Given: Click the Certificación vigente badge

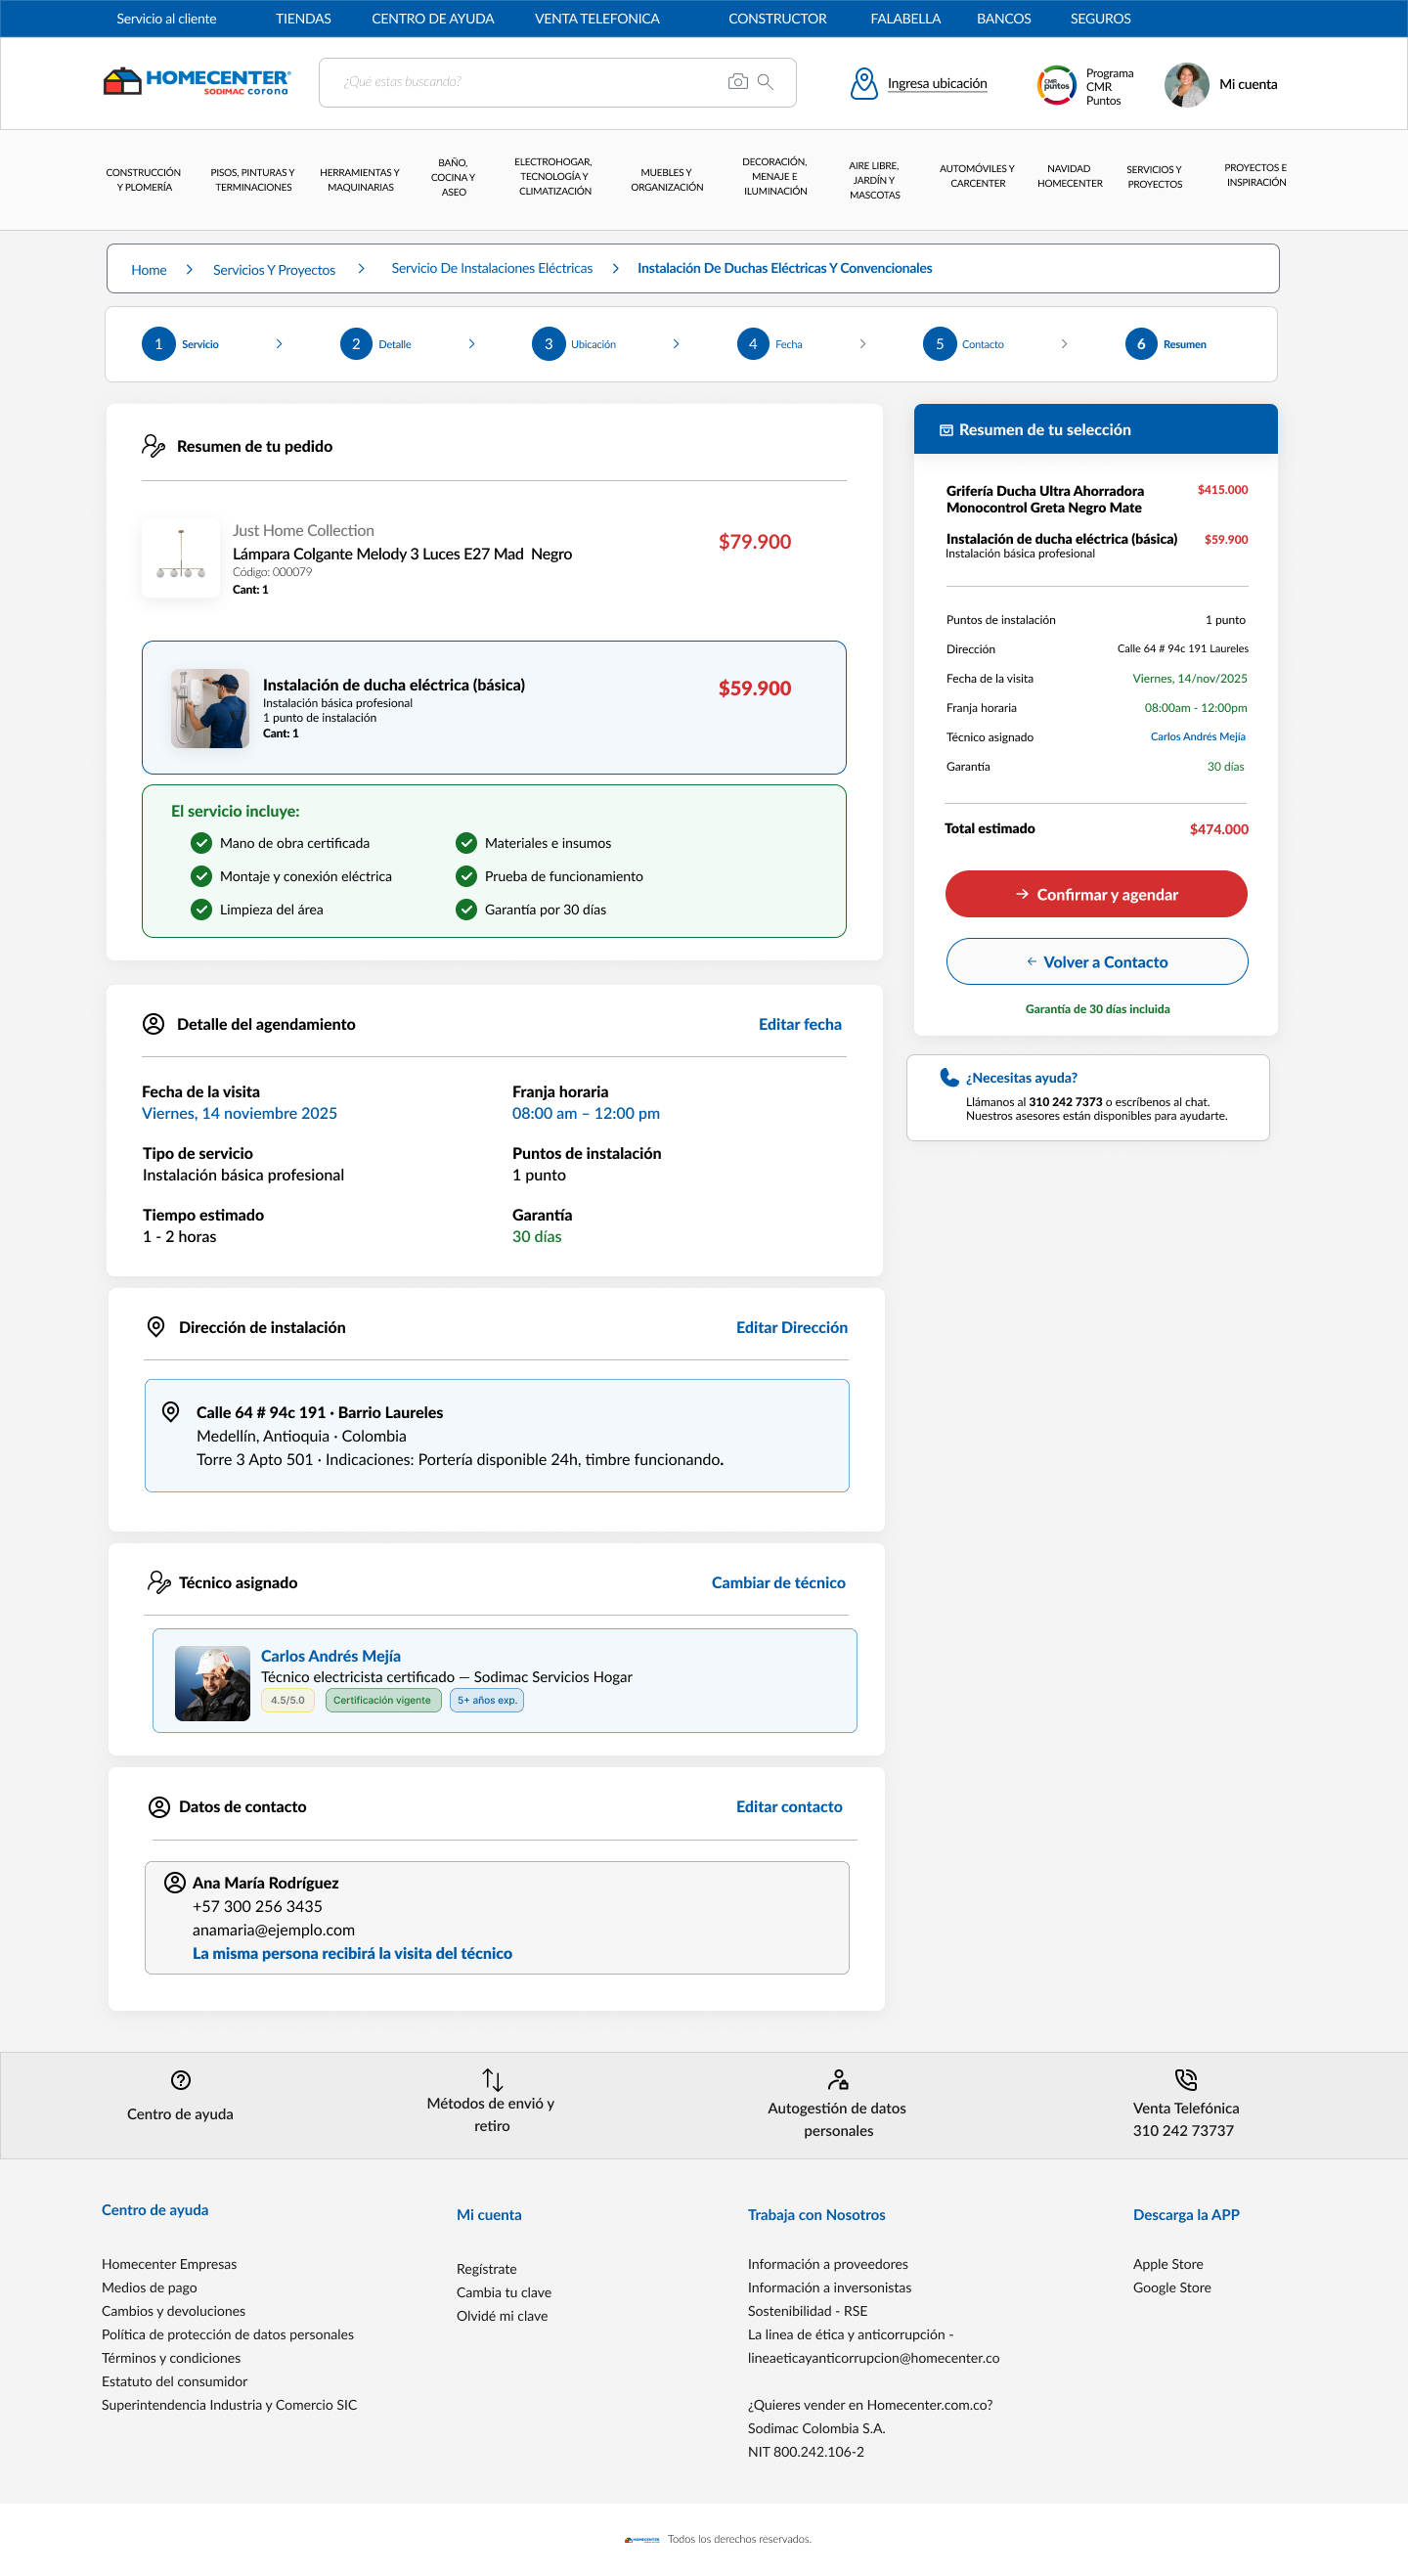Looking at the screenshot, I should (x=383, y=1700).
